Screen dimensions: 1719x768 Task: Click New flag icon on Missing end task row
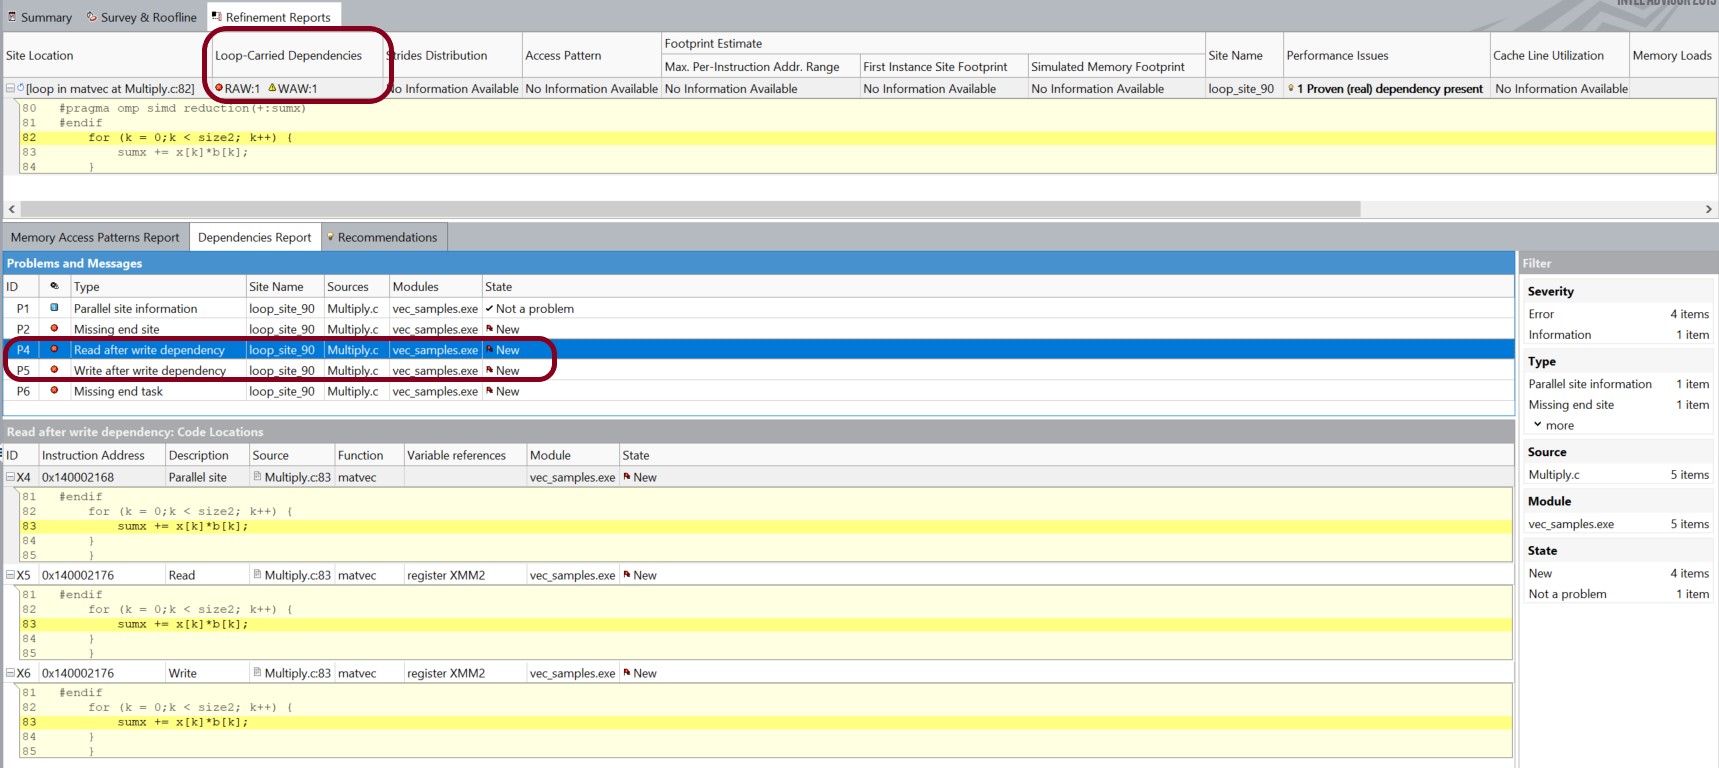[x=489, y=391]
